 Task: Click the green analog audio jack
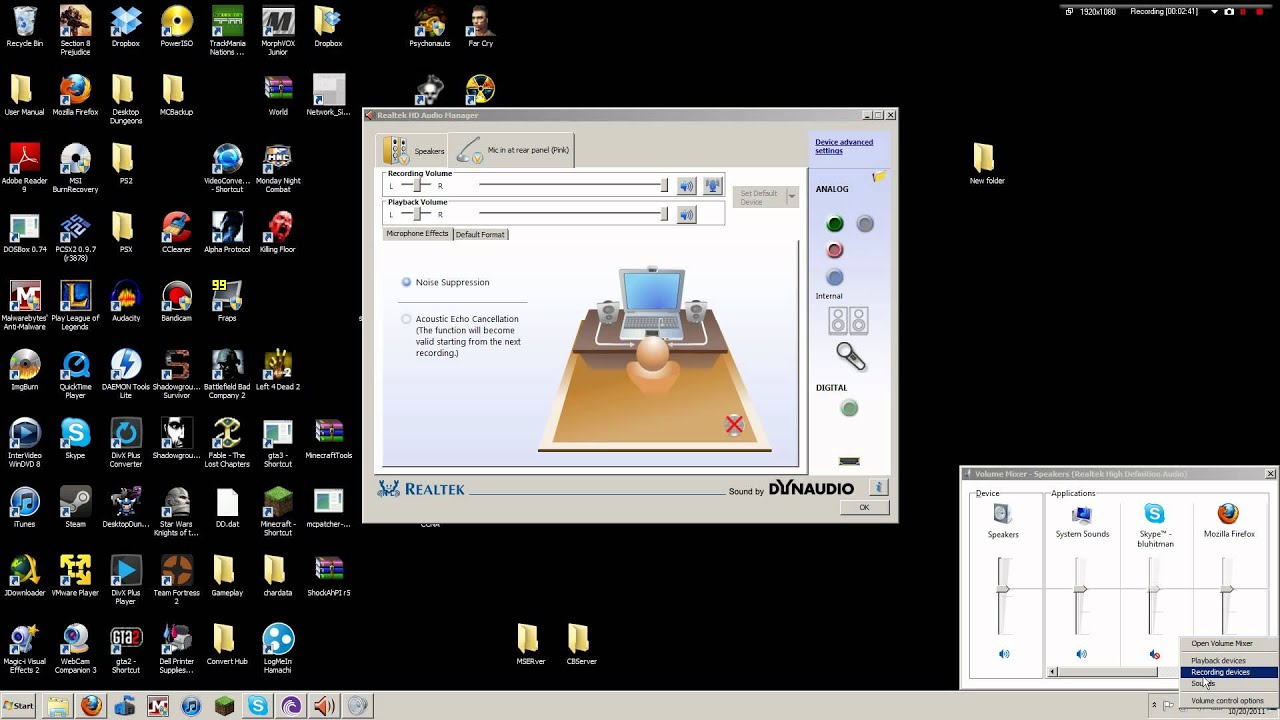pos(834,224)
